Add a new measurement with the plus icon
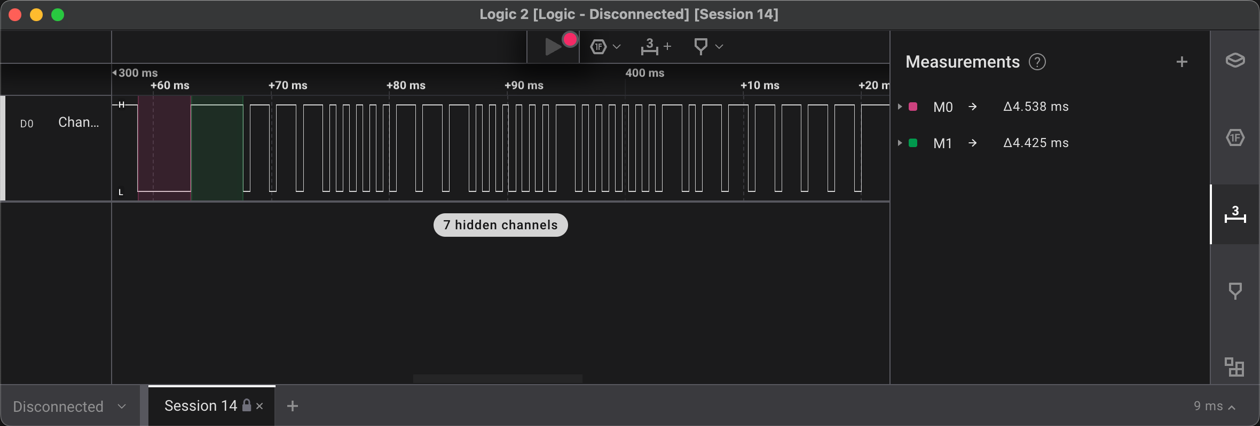The image size is (1260, 426). pyautogui.click(x=1181, y=62)
